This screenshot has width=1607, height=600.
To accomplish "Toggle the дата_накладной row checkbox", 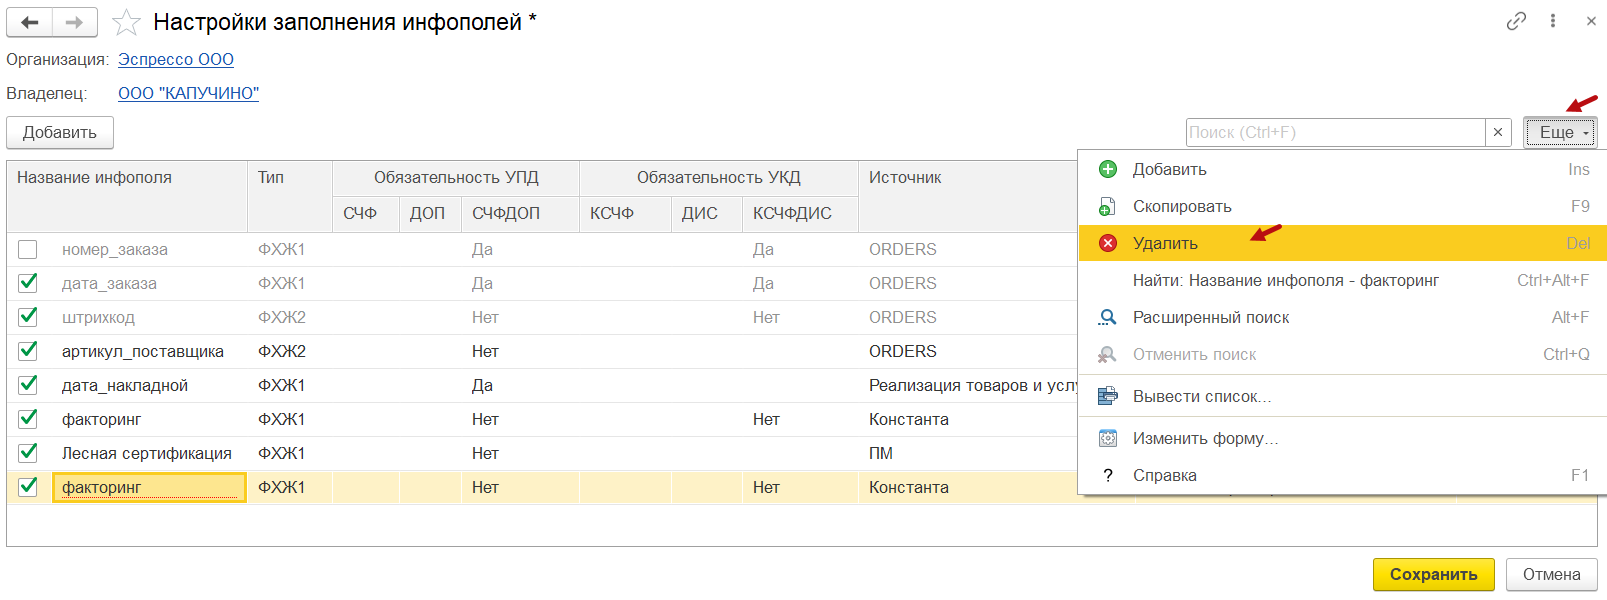I will pos(28,385).
